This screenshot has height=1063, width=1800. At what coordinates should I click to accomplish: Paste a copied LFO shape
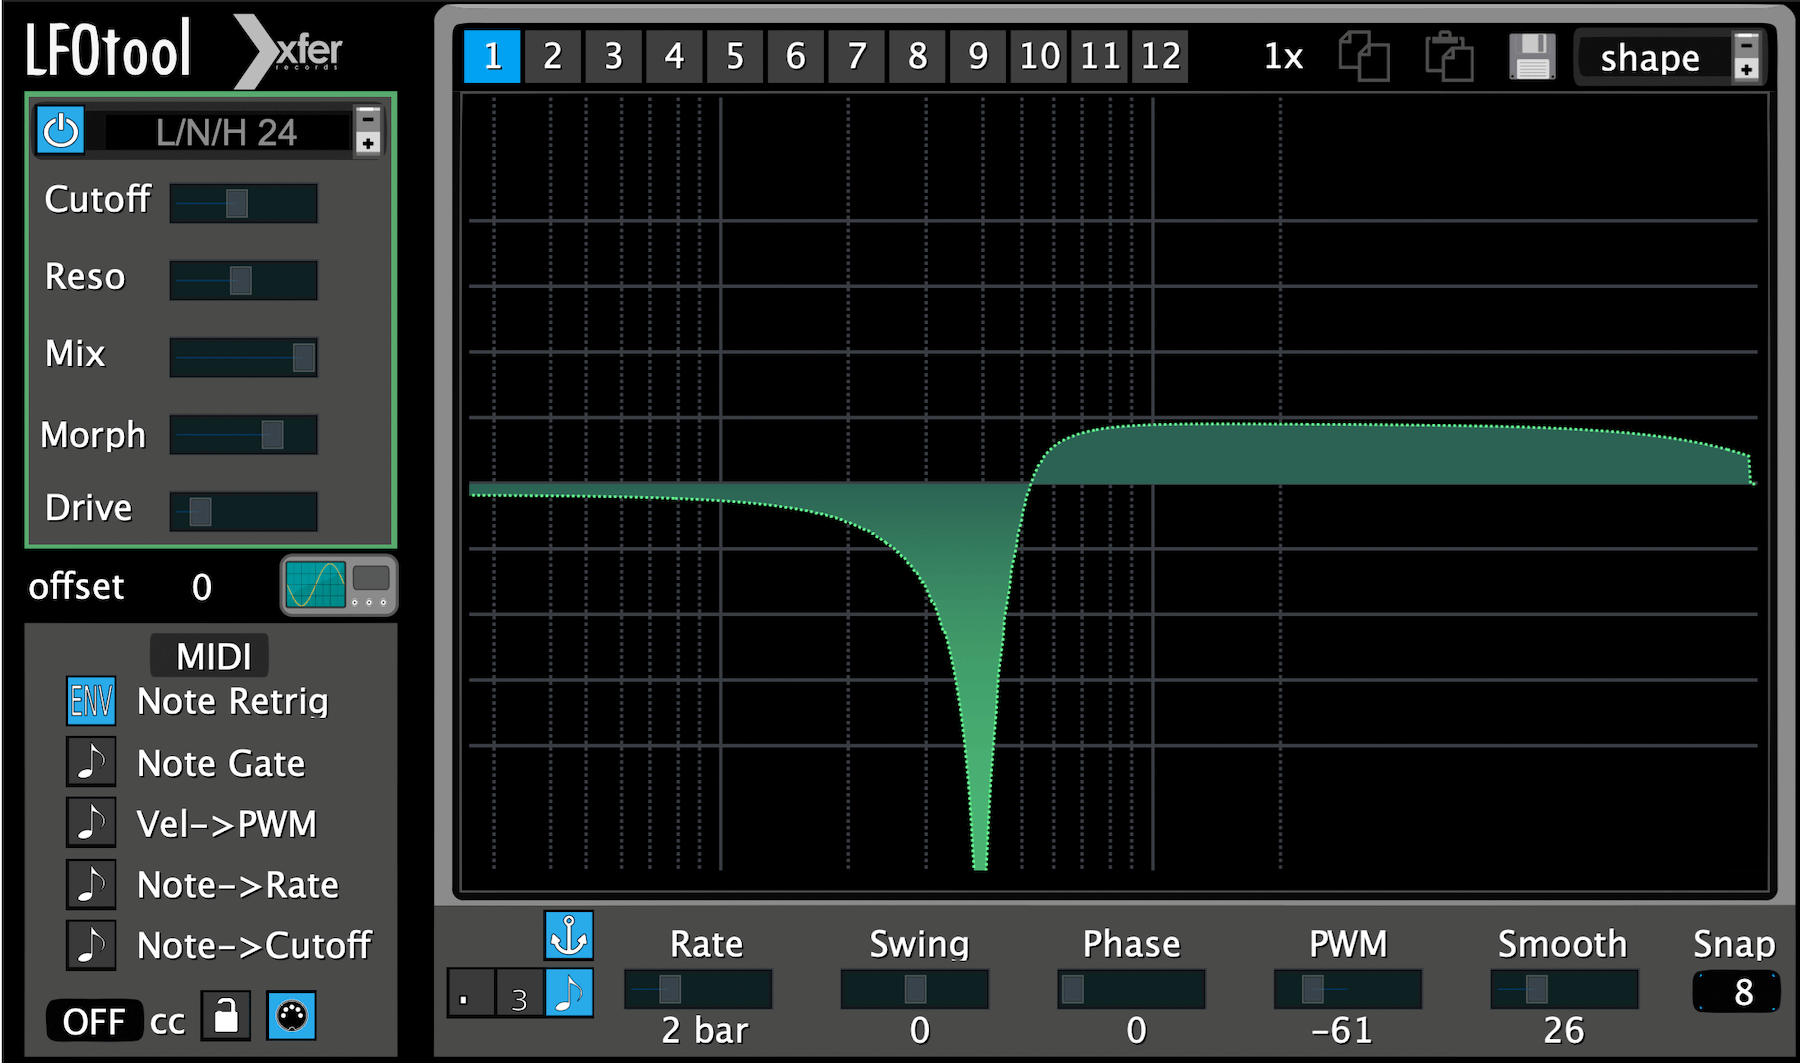(x=1447, y=57)
